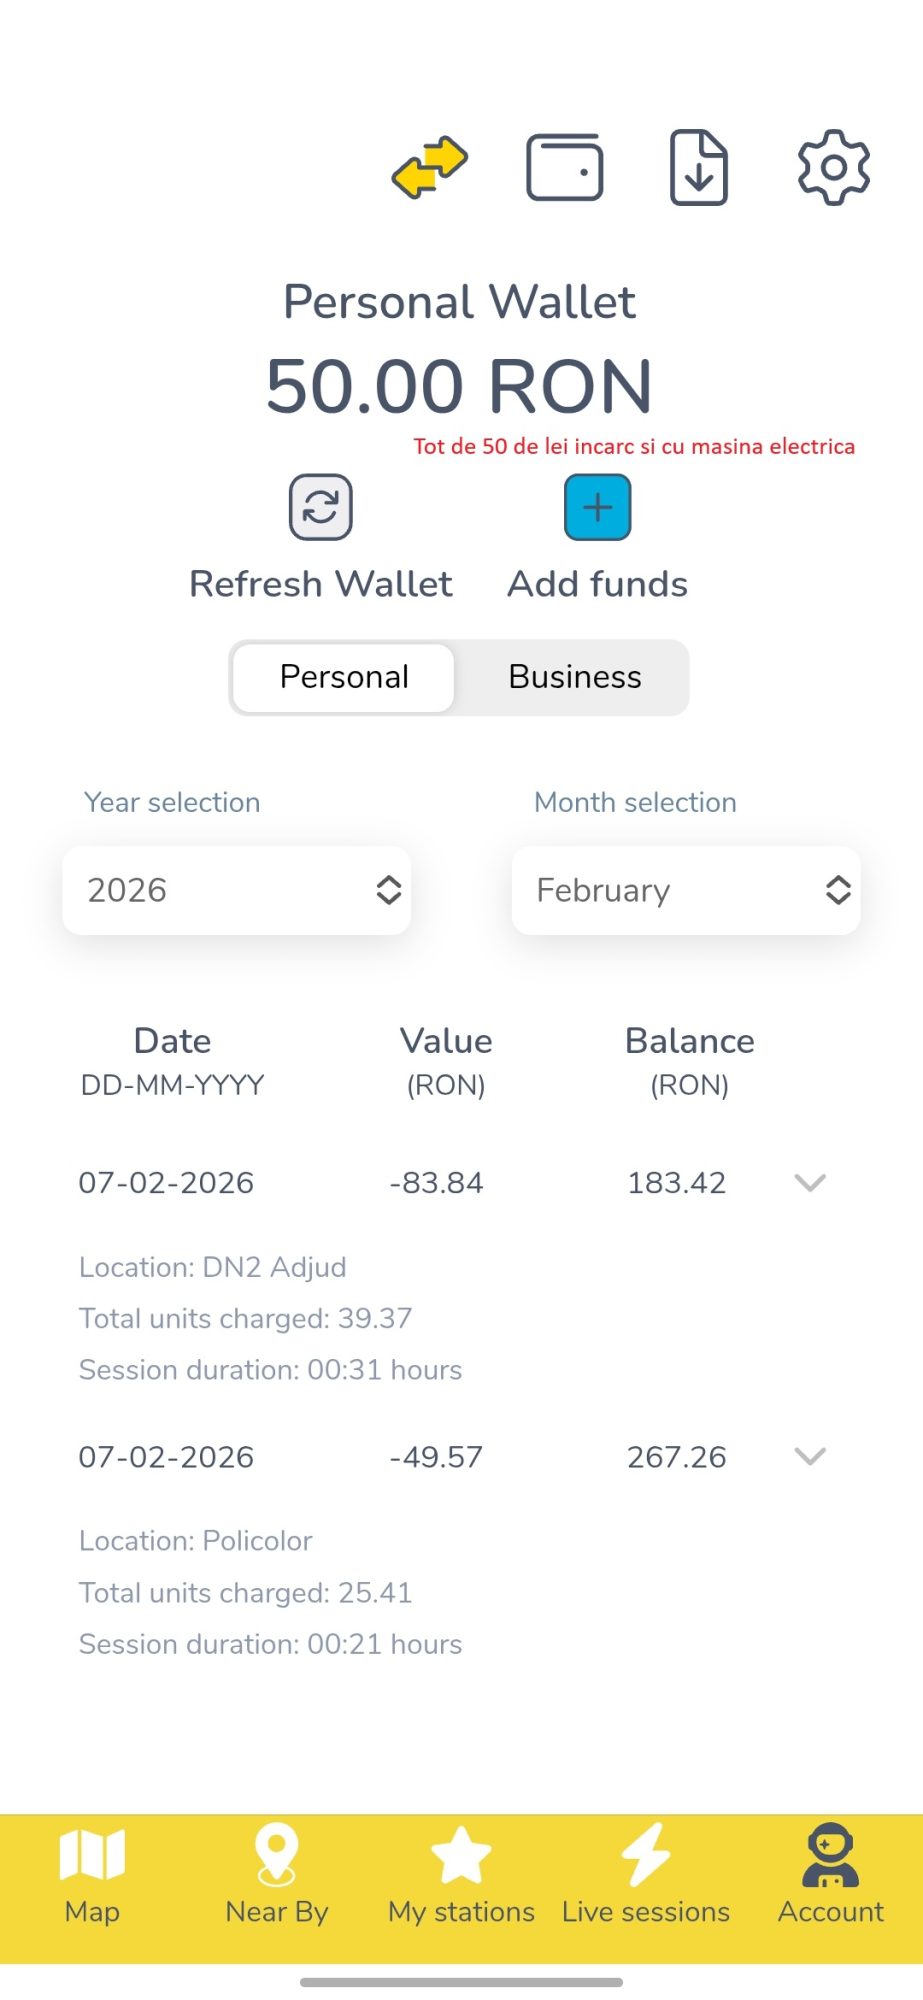The width and height of the screenshot is (923, 2000).
Task: Tap the 50.00 RON balance amount
Action: click(460, 386)
